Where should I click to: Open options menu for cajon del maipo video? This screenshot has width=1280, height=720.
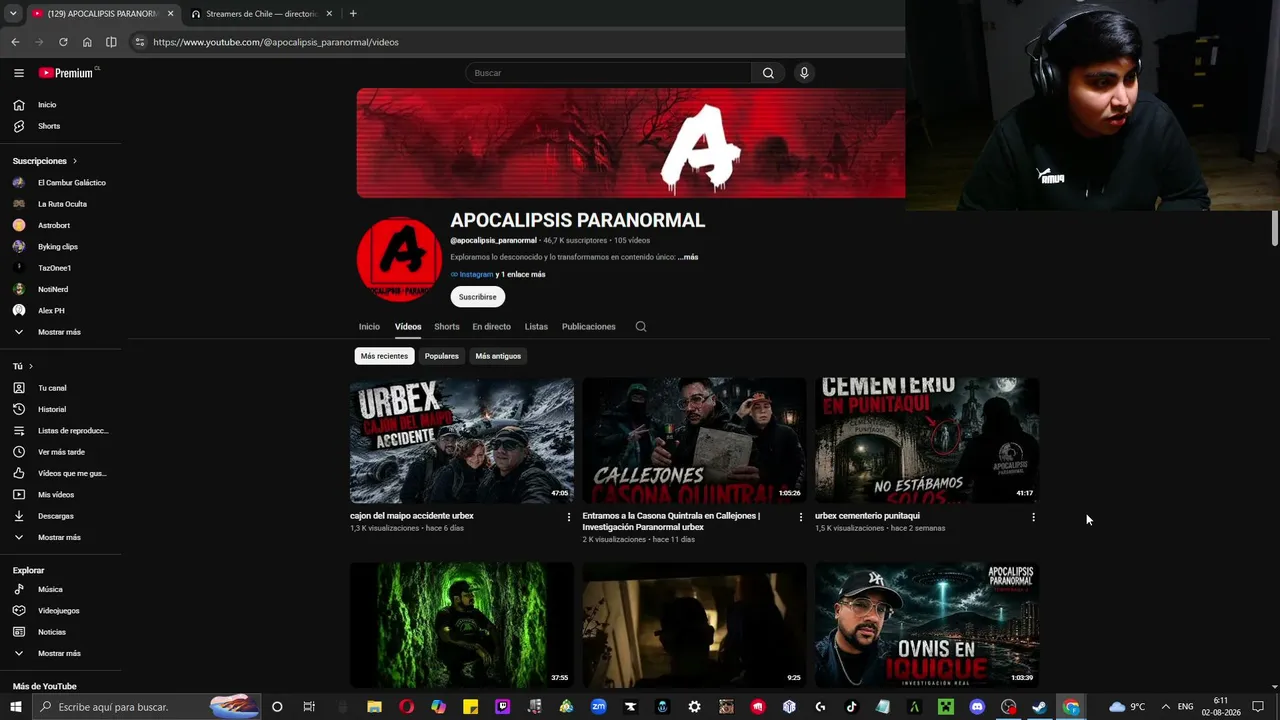(569, 517)
